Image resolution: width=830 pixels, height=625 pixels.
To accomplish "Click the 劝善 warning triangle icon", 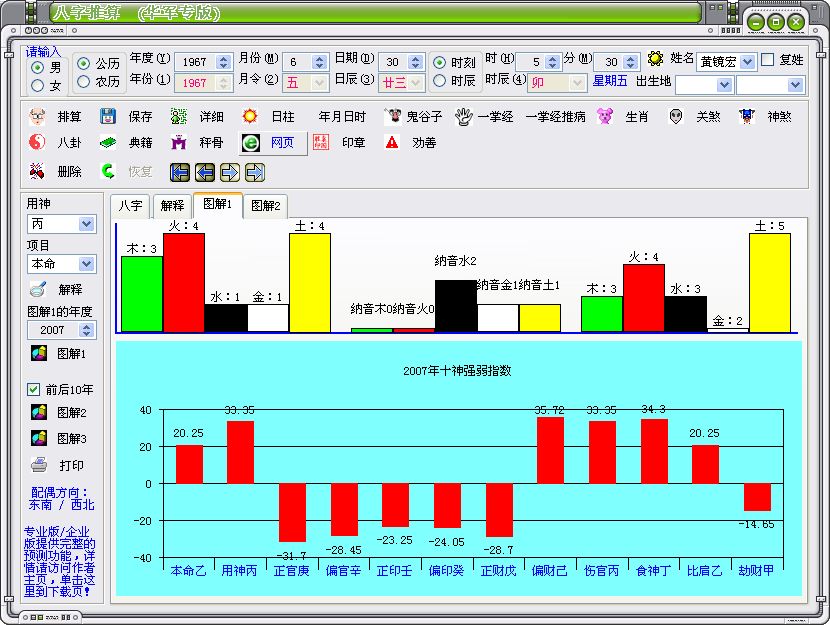I will [392, 143].
